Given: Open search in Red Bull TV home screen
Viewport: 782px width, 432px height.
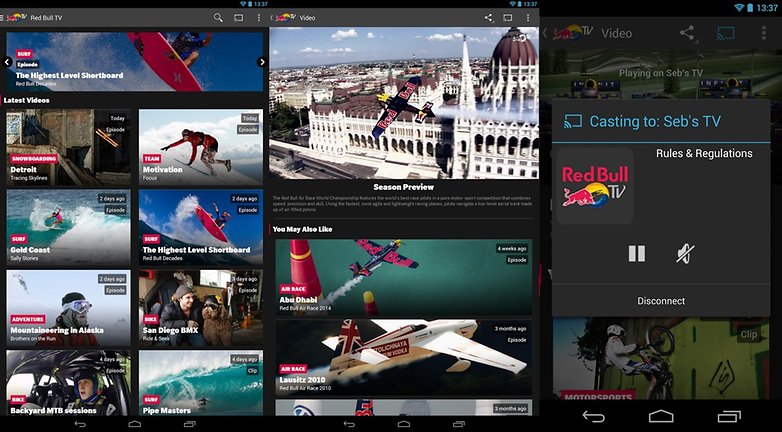Looking at the screenshot, I should (x=218, y=17).
